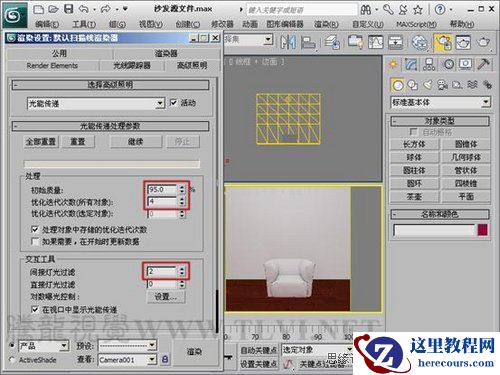Select Cameras category icon
Viewport: 500px width, 375px height.
pos(442,85)
